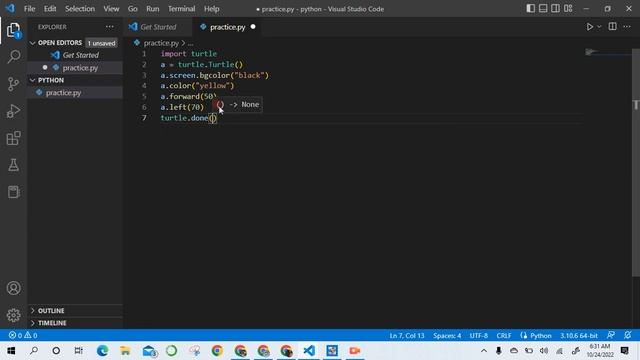Open the volume control in system tray
The width and height of the screenshot is (640, 360).
(544, 351)
